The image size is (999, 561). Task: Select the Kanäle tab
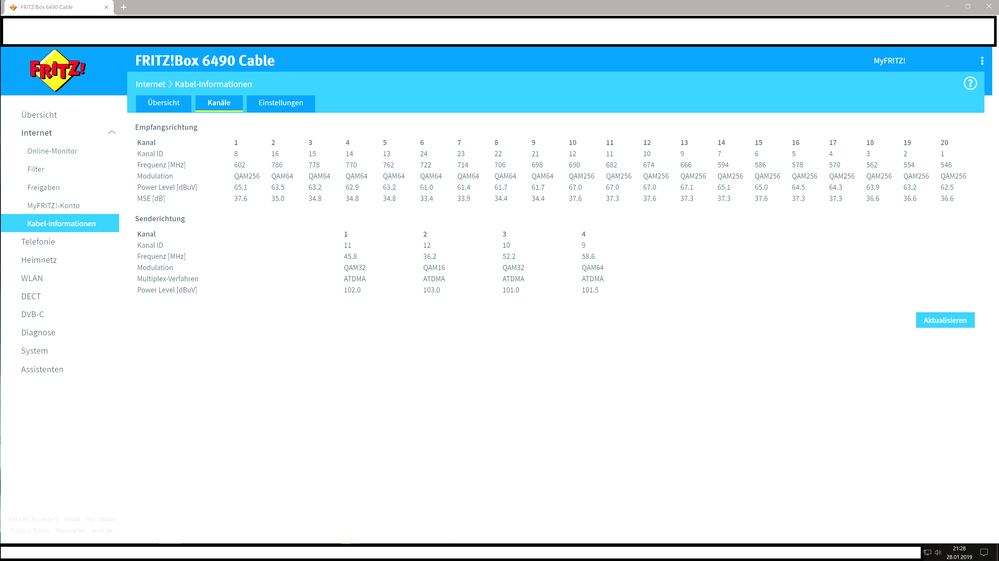tap(219, 103)
